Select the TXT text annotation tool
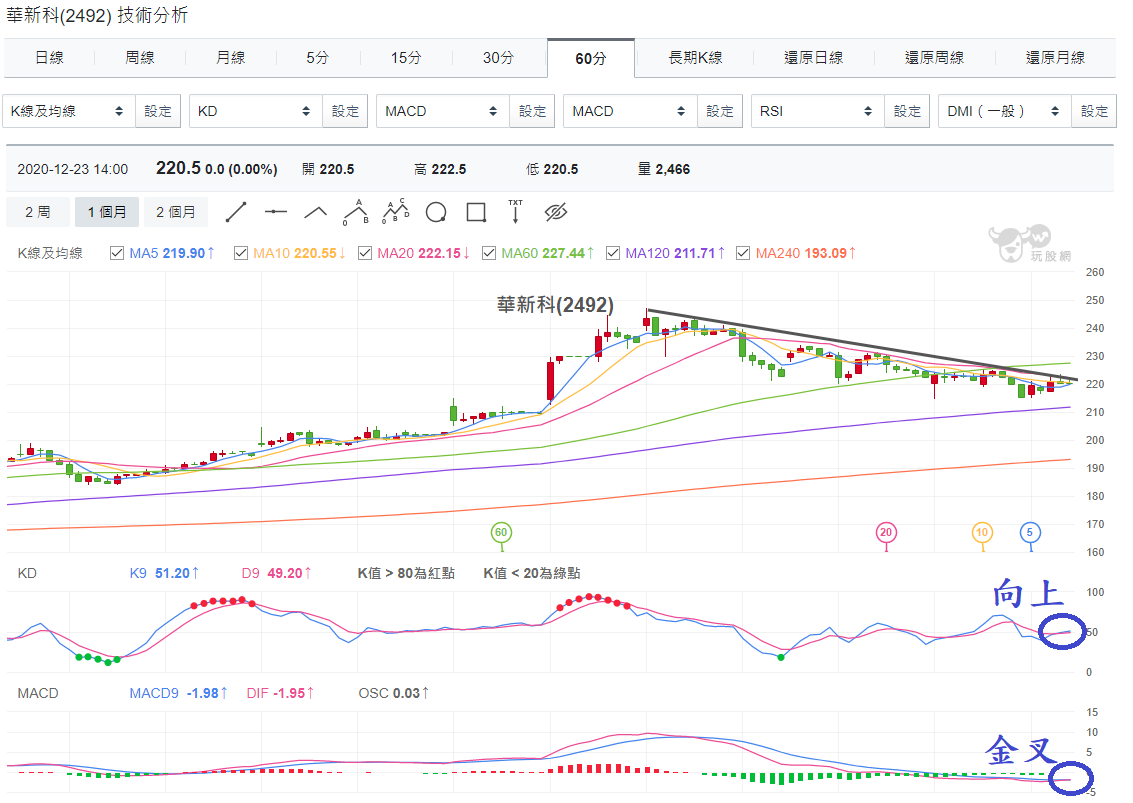The height and width of the screenshot is (803, 1133). pyautogui.click(x=515, y=212)
